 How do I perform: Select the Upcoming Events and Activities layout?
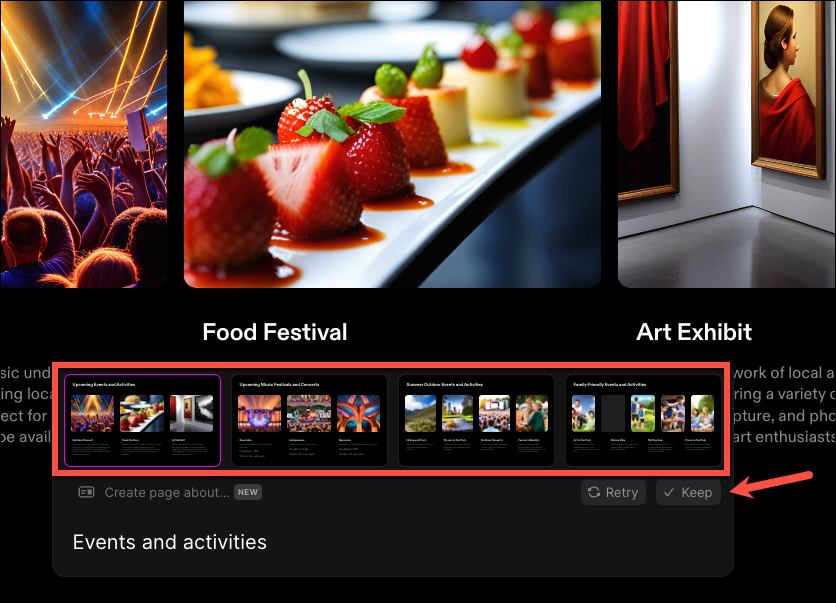point(142,420)
